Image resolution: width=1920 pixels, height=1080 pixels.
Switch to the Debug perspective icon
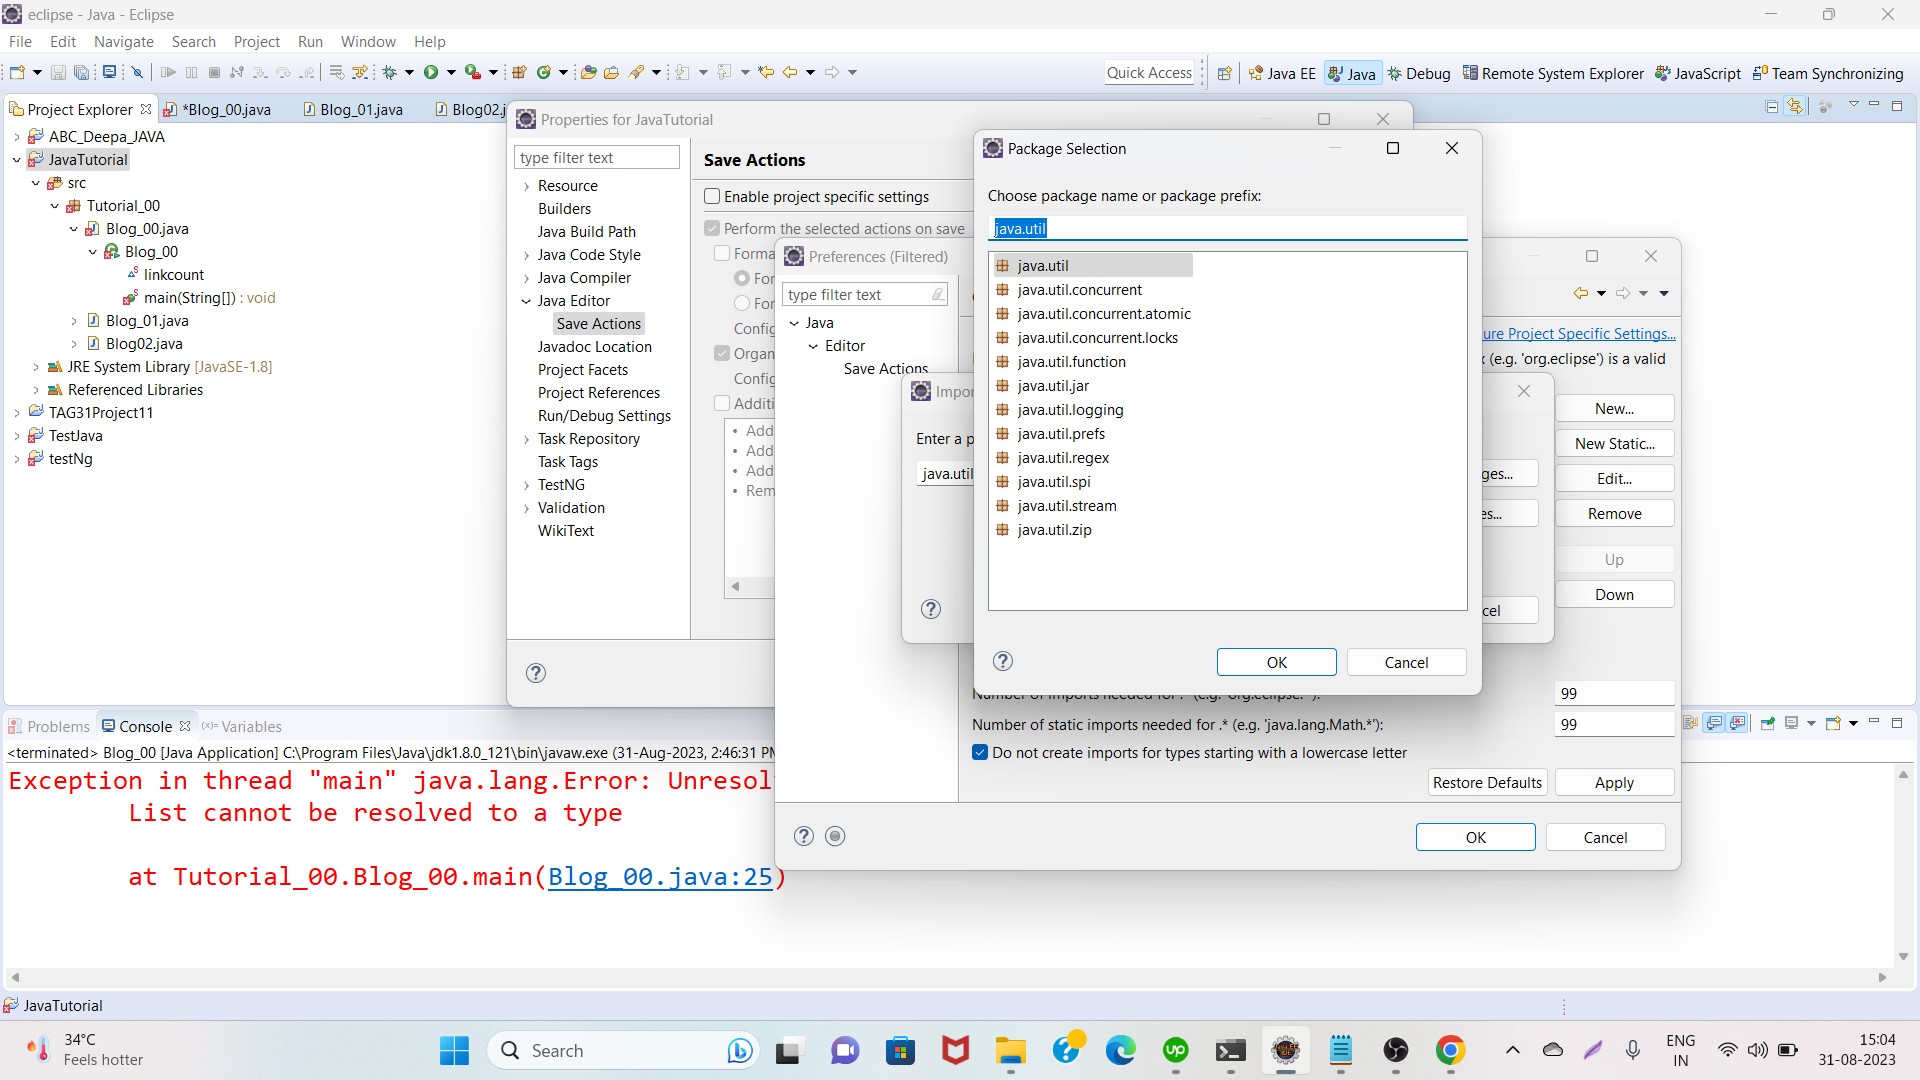pyautogui.click(x=1420, y=73)
